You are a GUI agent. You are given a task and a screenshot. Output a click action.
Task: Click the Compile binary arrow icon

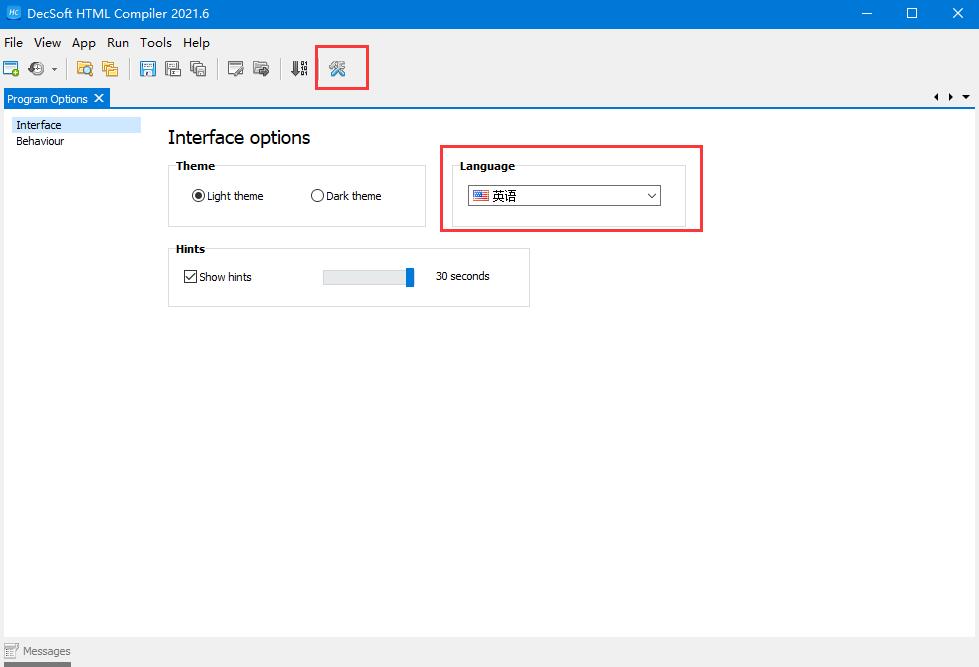[298, 69]
